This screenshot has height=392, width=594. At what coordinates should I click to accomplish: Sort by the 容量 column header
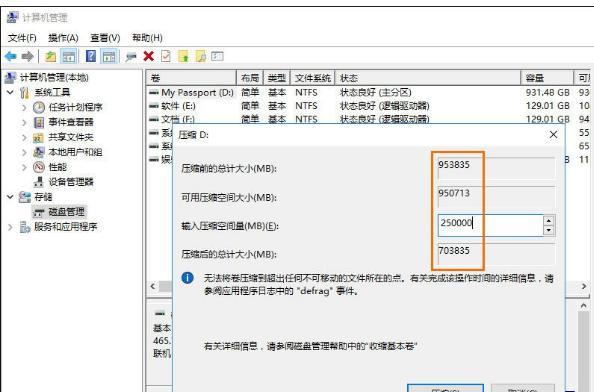pyautogui.click(x=547, y=78)
